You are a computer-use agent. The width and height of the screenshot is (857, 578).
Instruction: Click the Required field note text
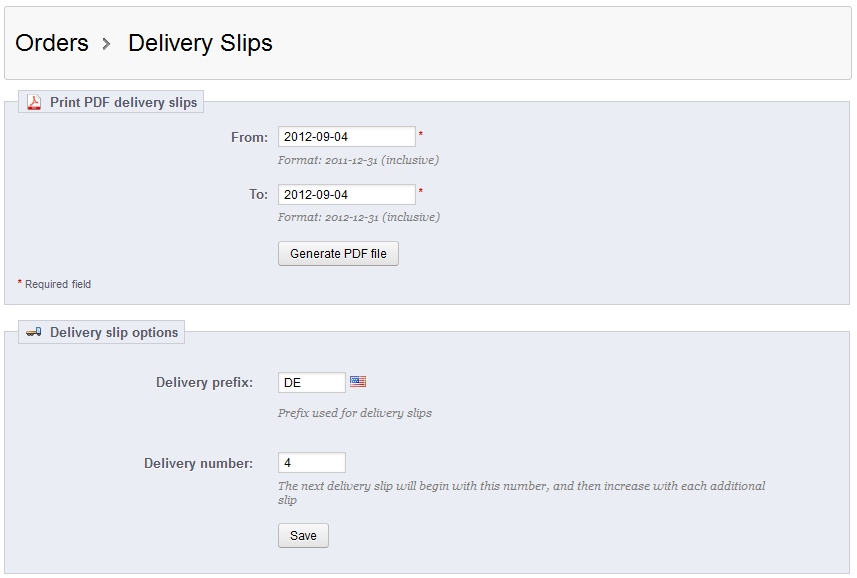point(58,284)
